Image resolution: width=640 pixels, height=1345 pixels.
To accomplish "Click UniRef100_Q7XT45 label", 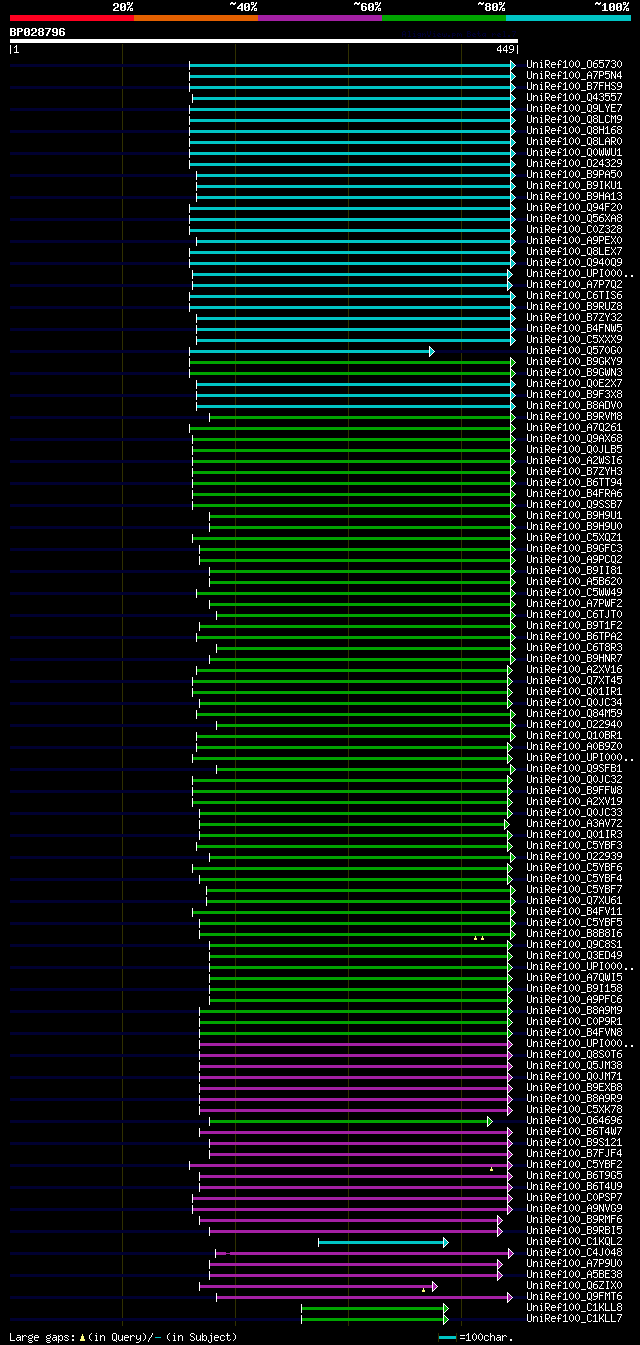I will click(x=575, y=680).
